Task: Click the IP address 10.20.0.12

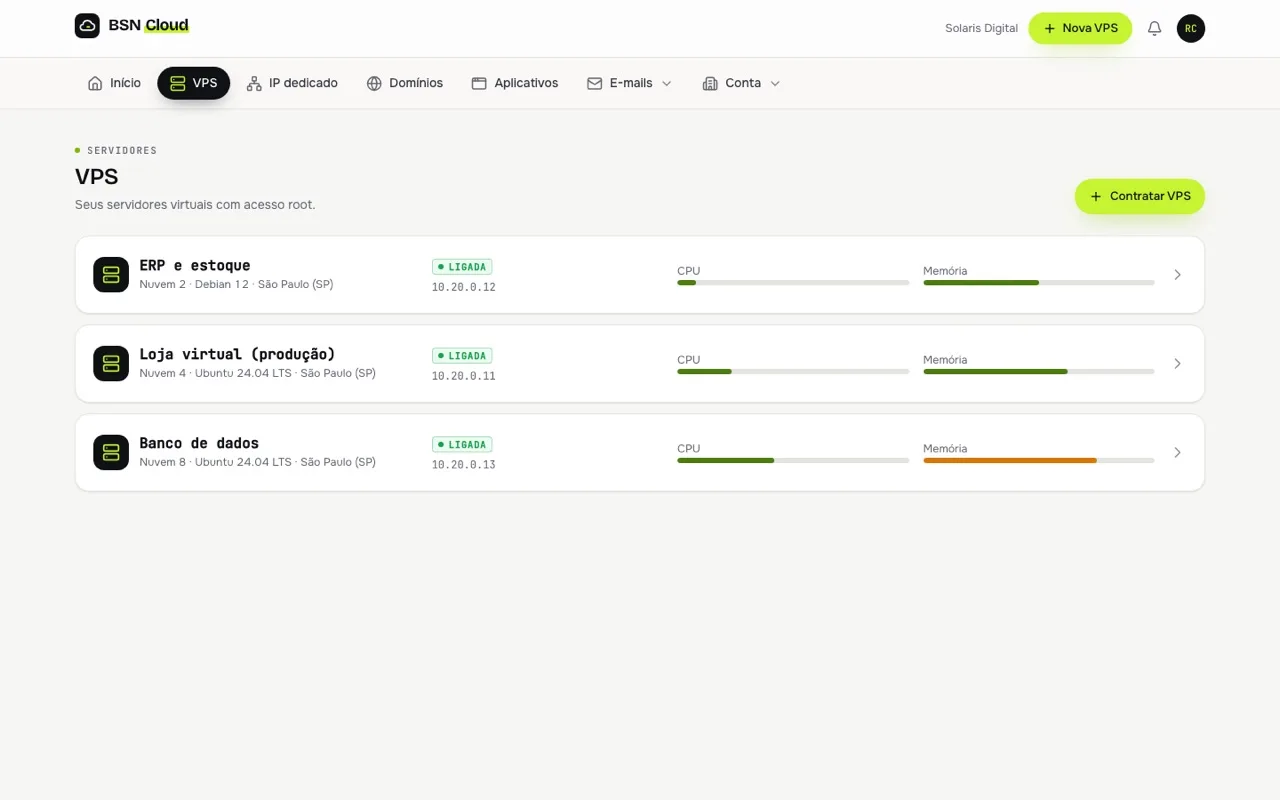Action: [x=464, y=287]
